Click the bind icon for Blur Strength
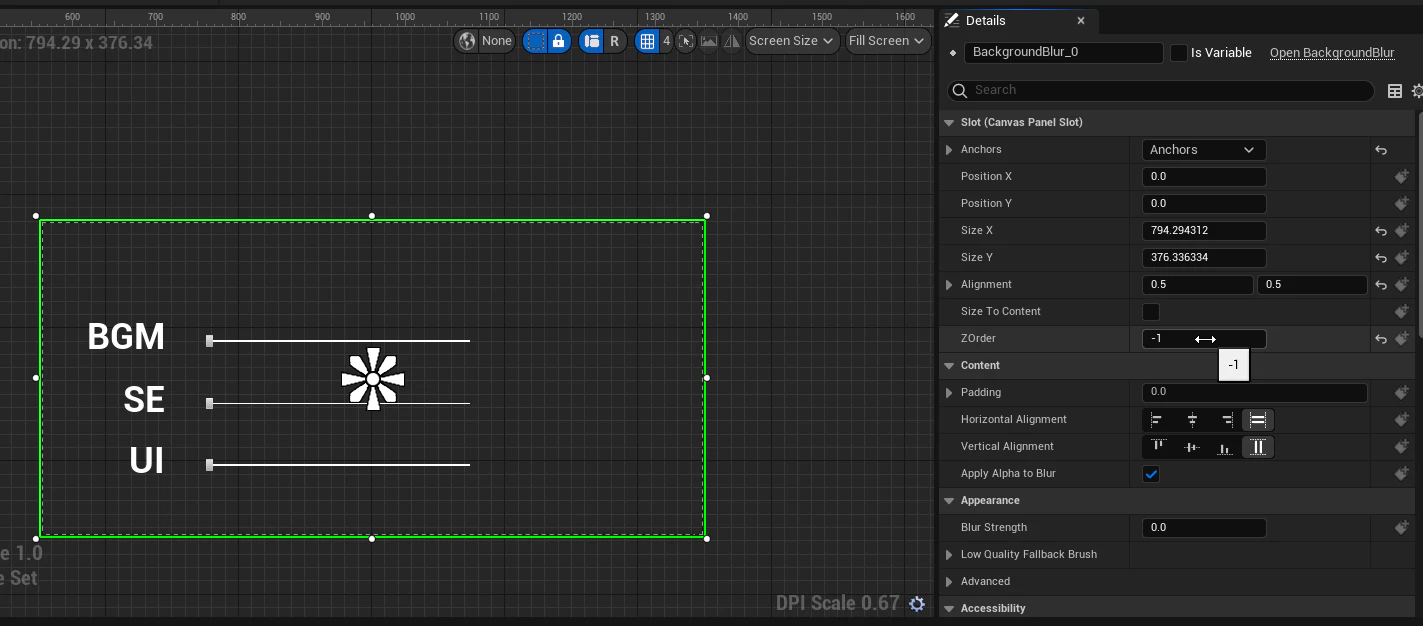This screenshot has height=626, width=1423. [x=1402, y=528]
